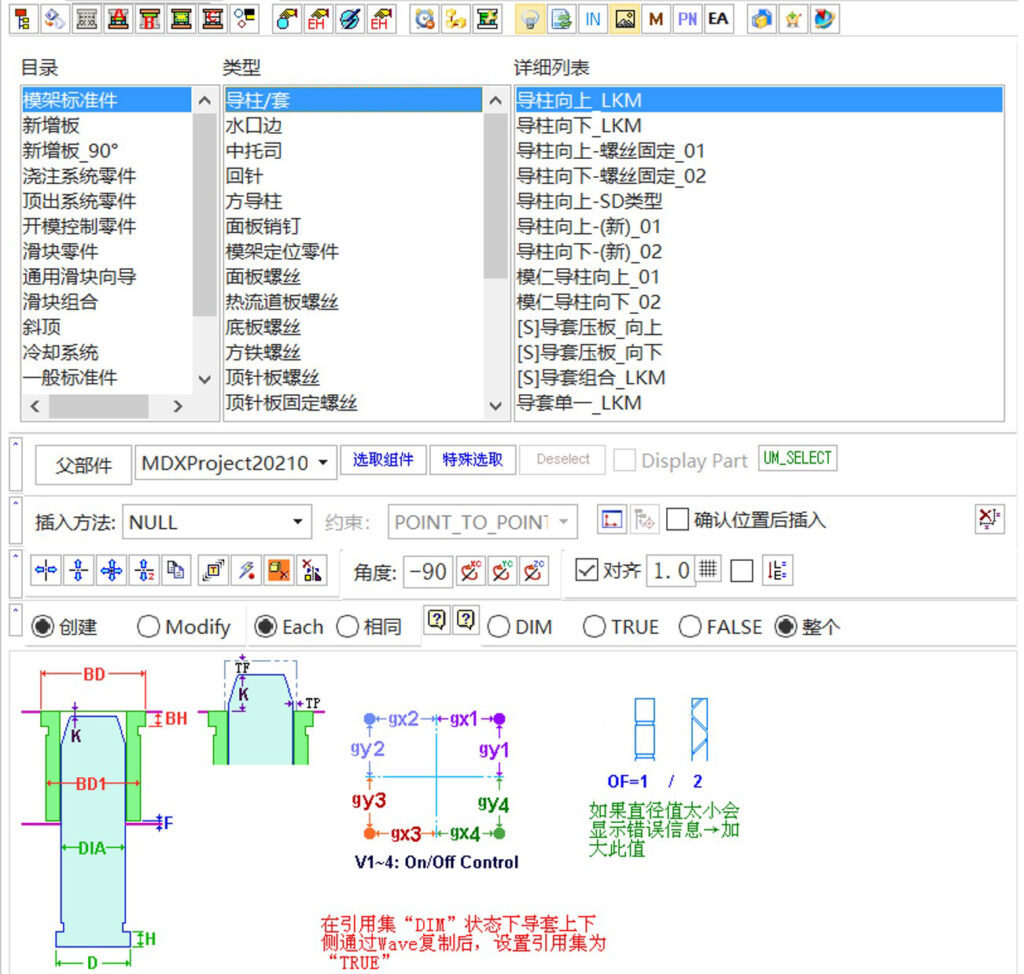The height and width of the screenshot is (974, 1024).
Task: Select 冷却系统 in 目录 list
Action: tap(107, 353)
